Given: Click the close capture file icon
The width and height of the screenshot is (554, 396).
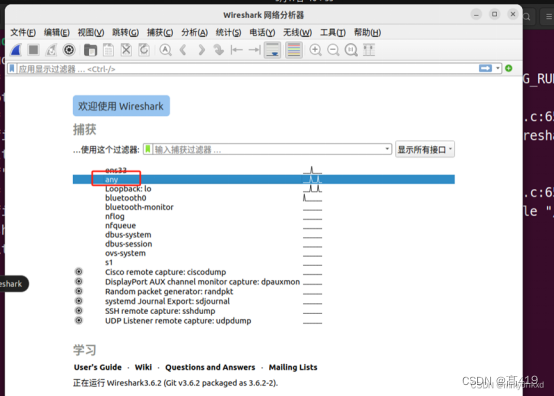Looking at the screenshot, I should click(x=126, y=50).
